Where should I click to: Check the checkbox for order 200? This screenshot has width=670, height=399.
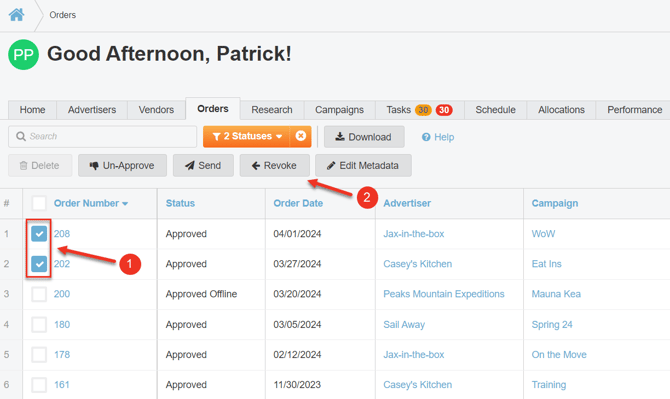click(x=39, y=294)
